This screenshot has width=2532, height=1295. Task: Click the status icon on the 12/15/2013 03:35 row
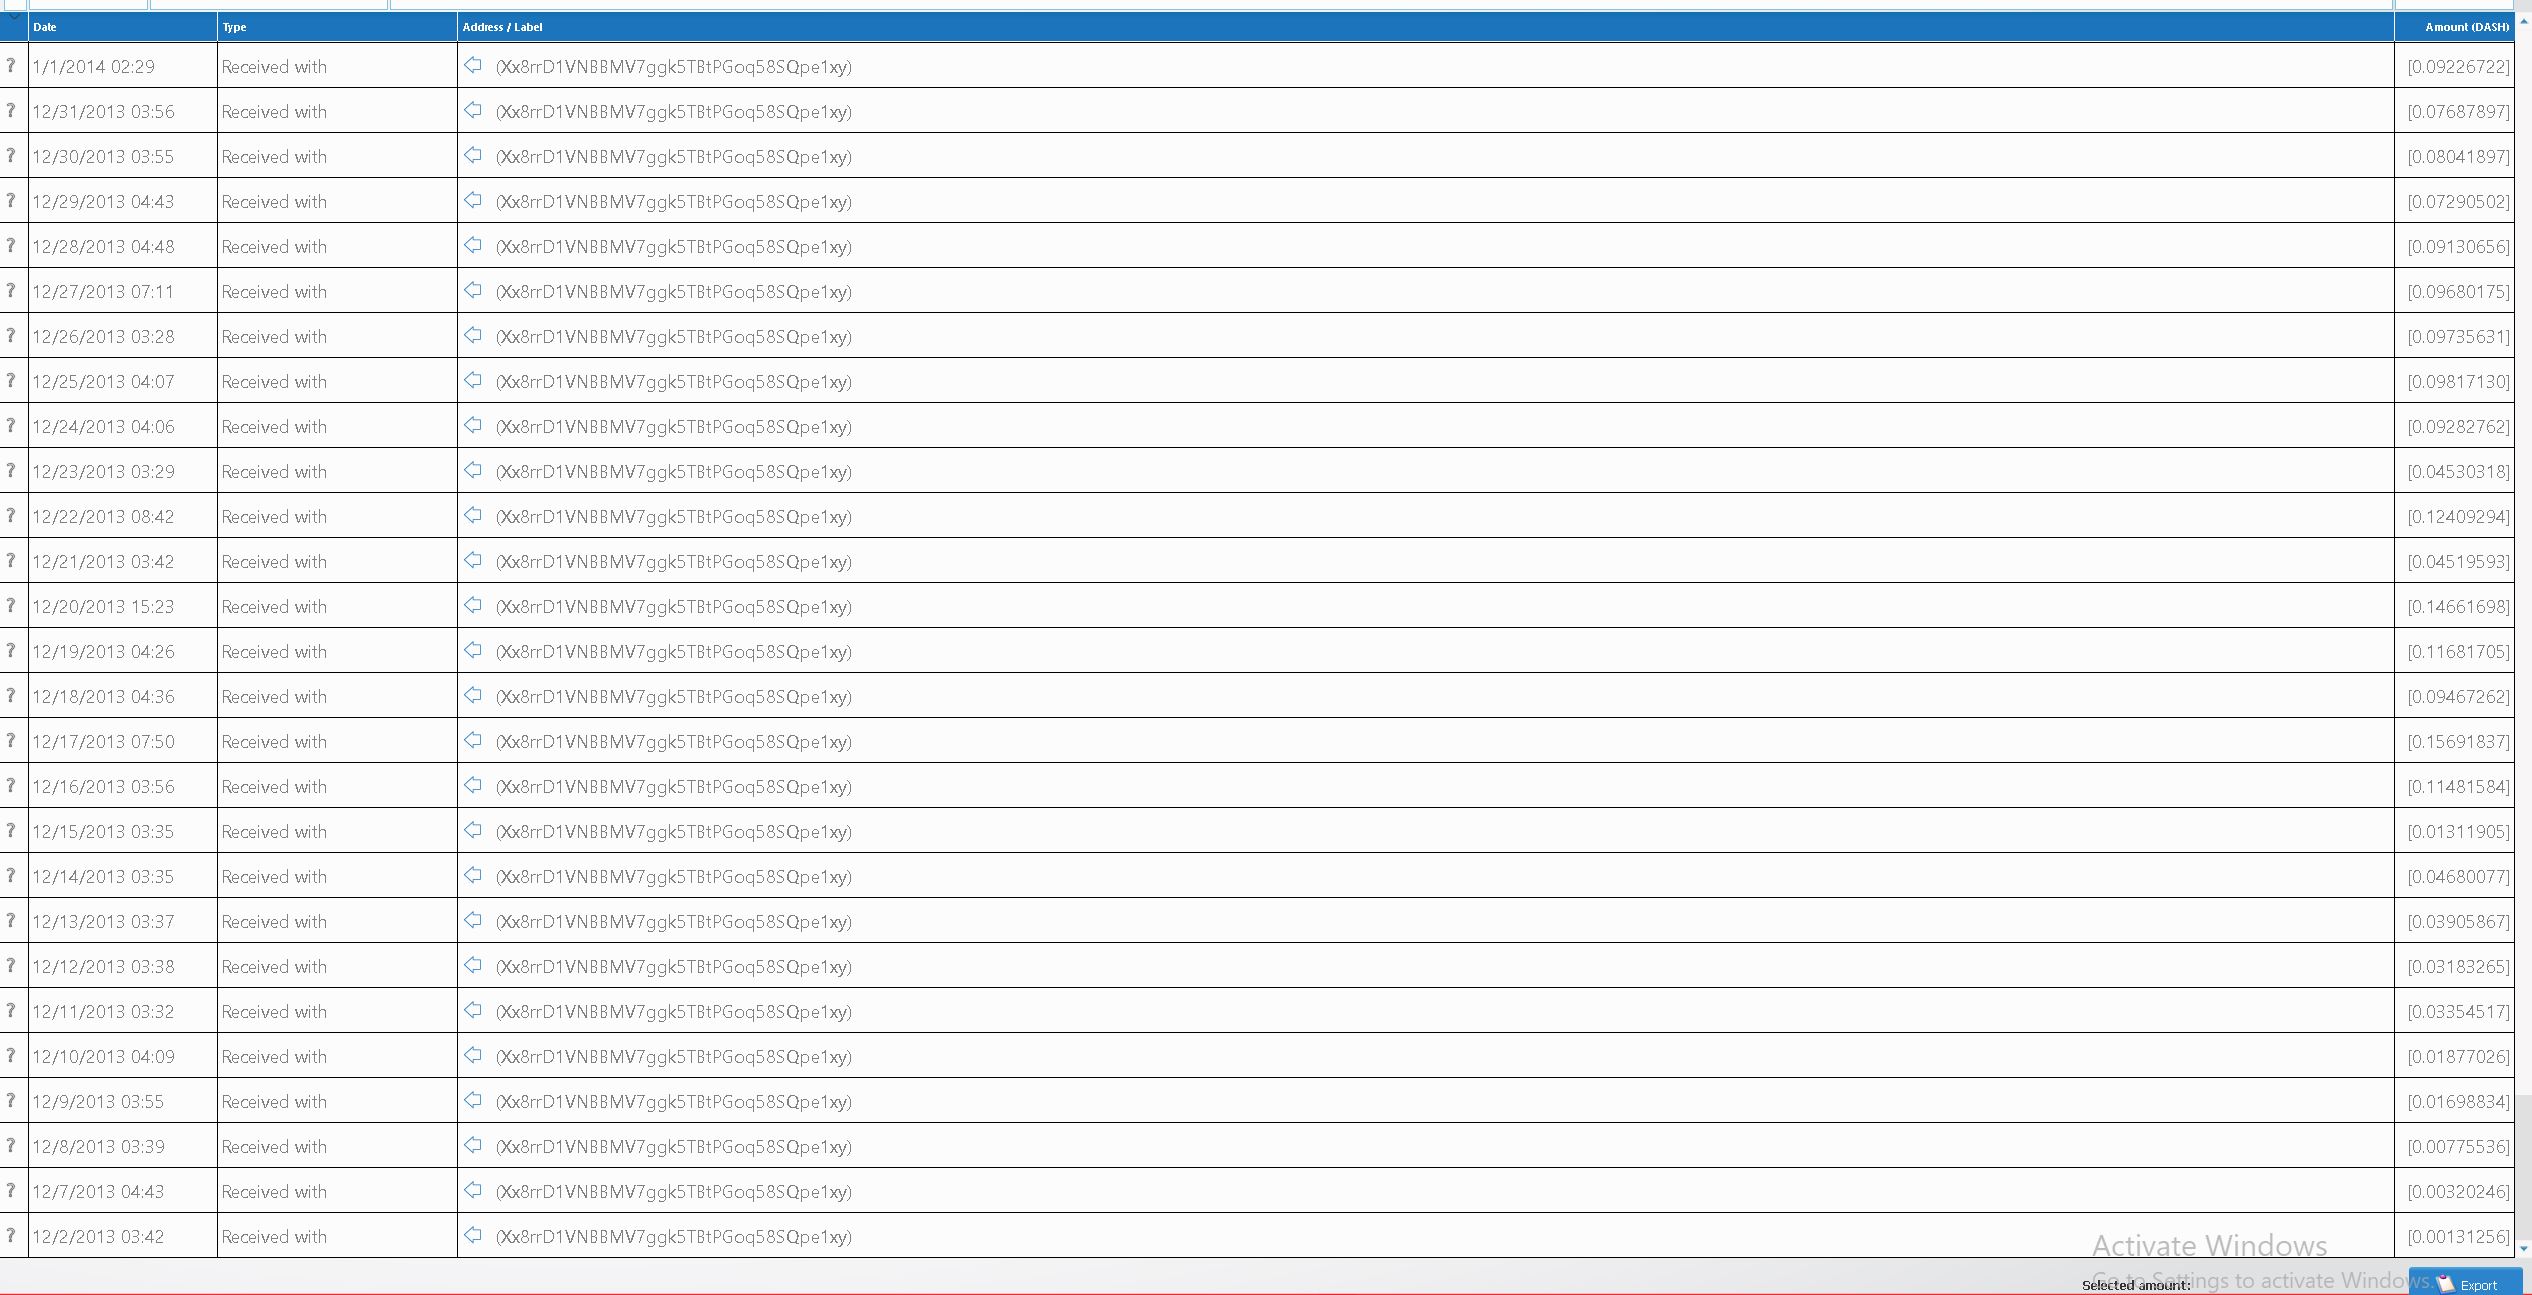tap(11, 830)
